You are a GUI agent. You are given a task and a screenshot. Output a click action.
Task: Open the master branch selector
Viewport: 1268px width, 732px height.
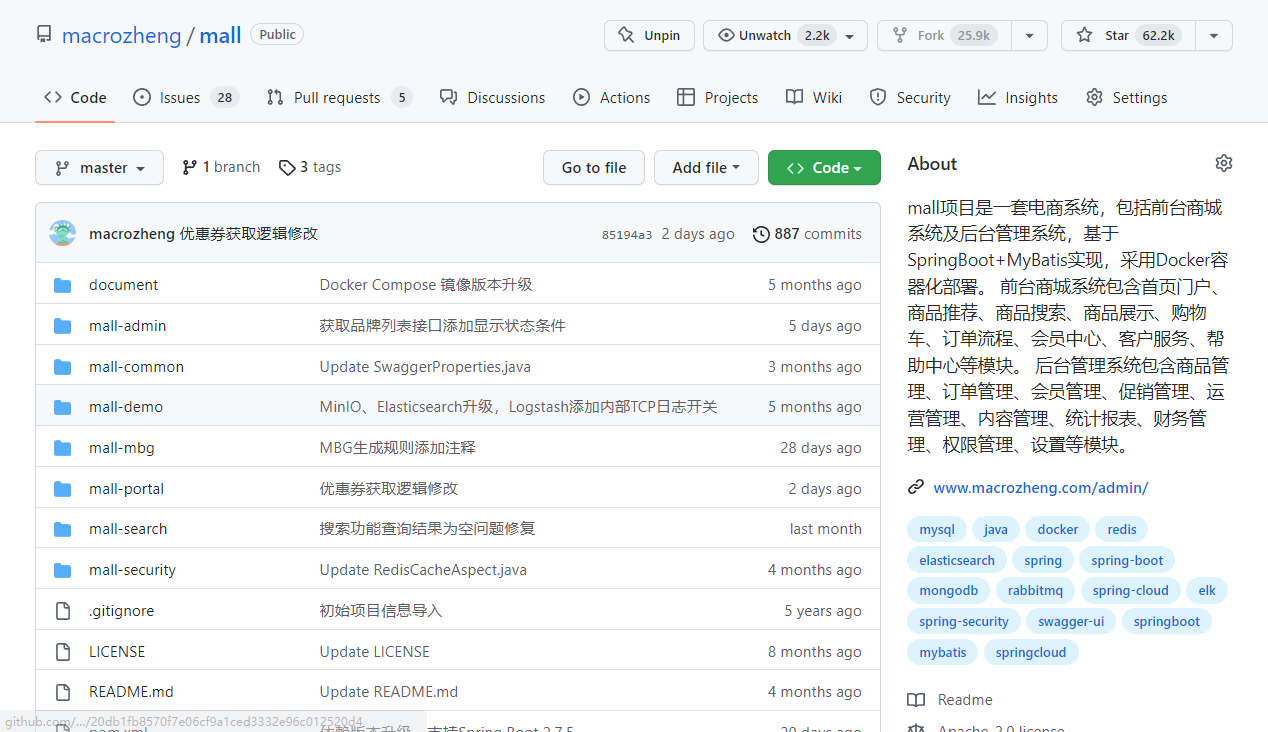[99, 168]
